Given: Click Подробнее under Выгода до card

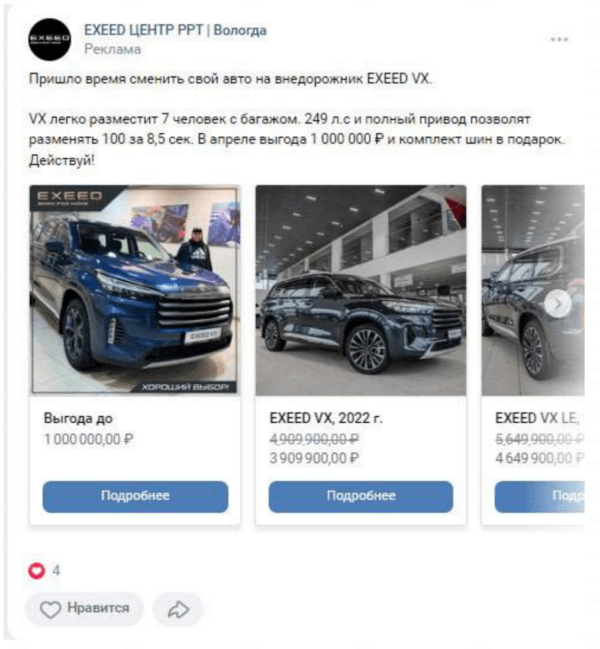Looking at the screenshot, I should coord(135,496).
